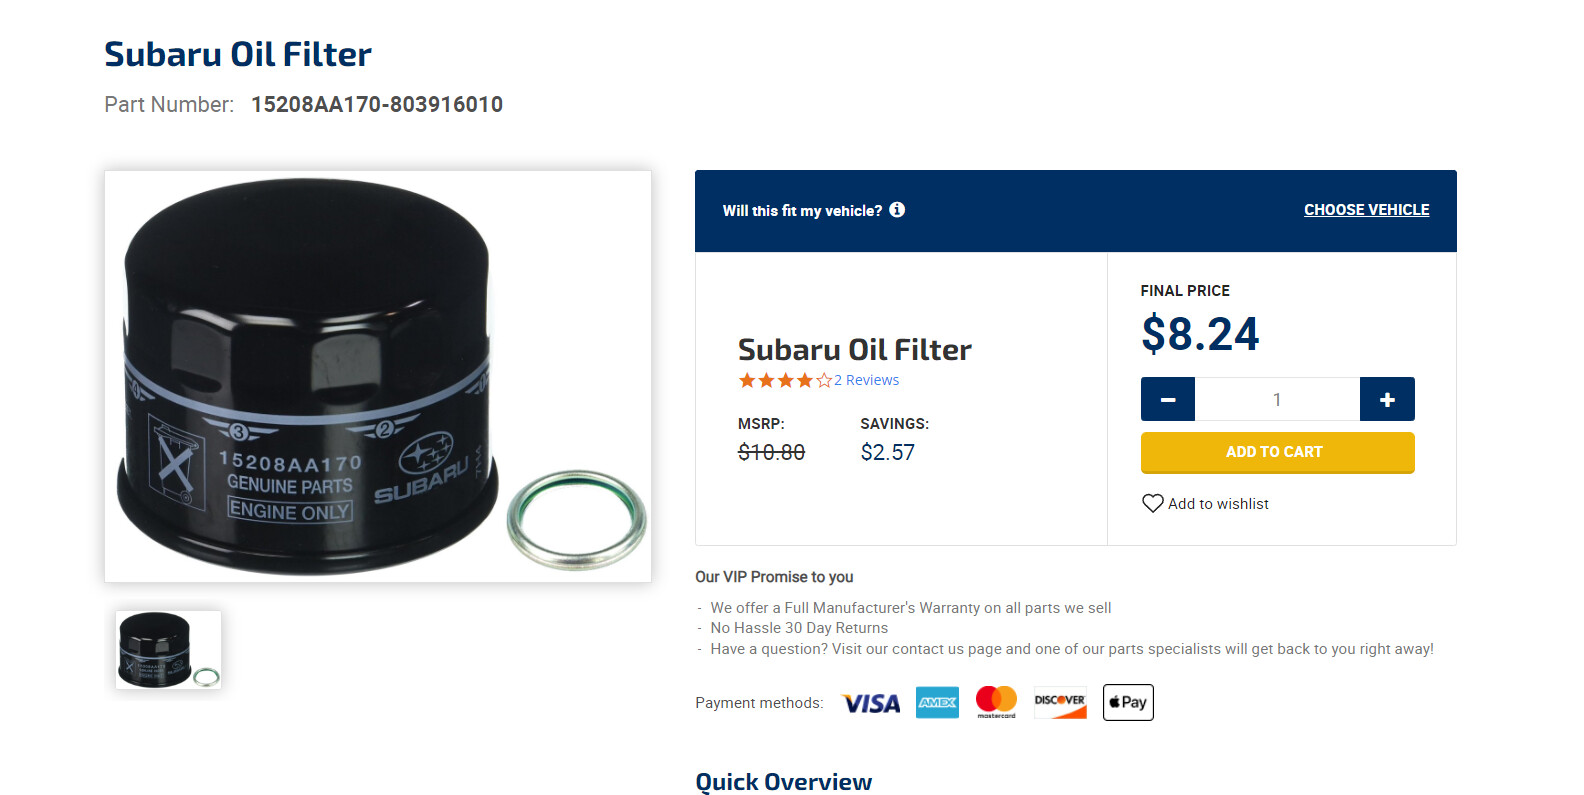Viewport: 1584px width, 795px height.
Task: Click the star rating icons
Action: (785, 380)
